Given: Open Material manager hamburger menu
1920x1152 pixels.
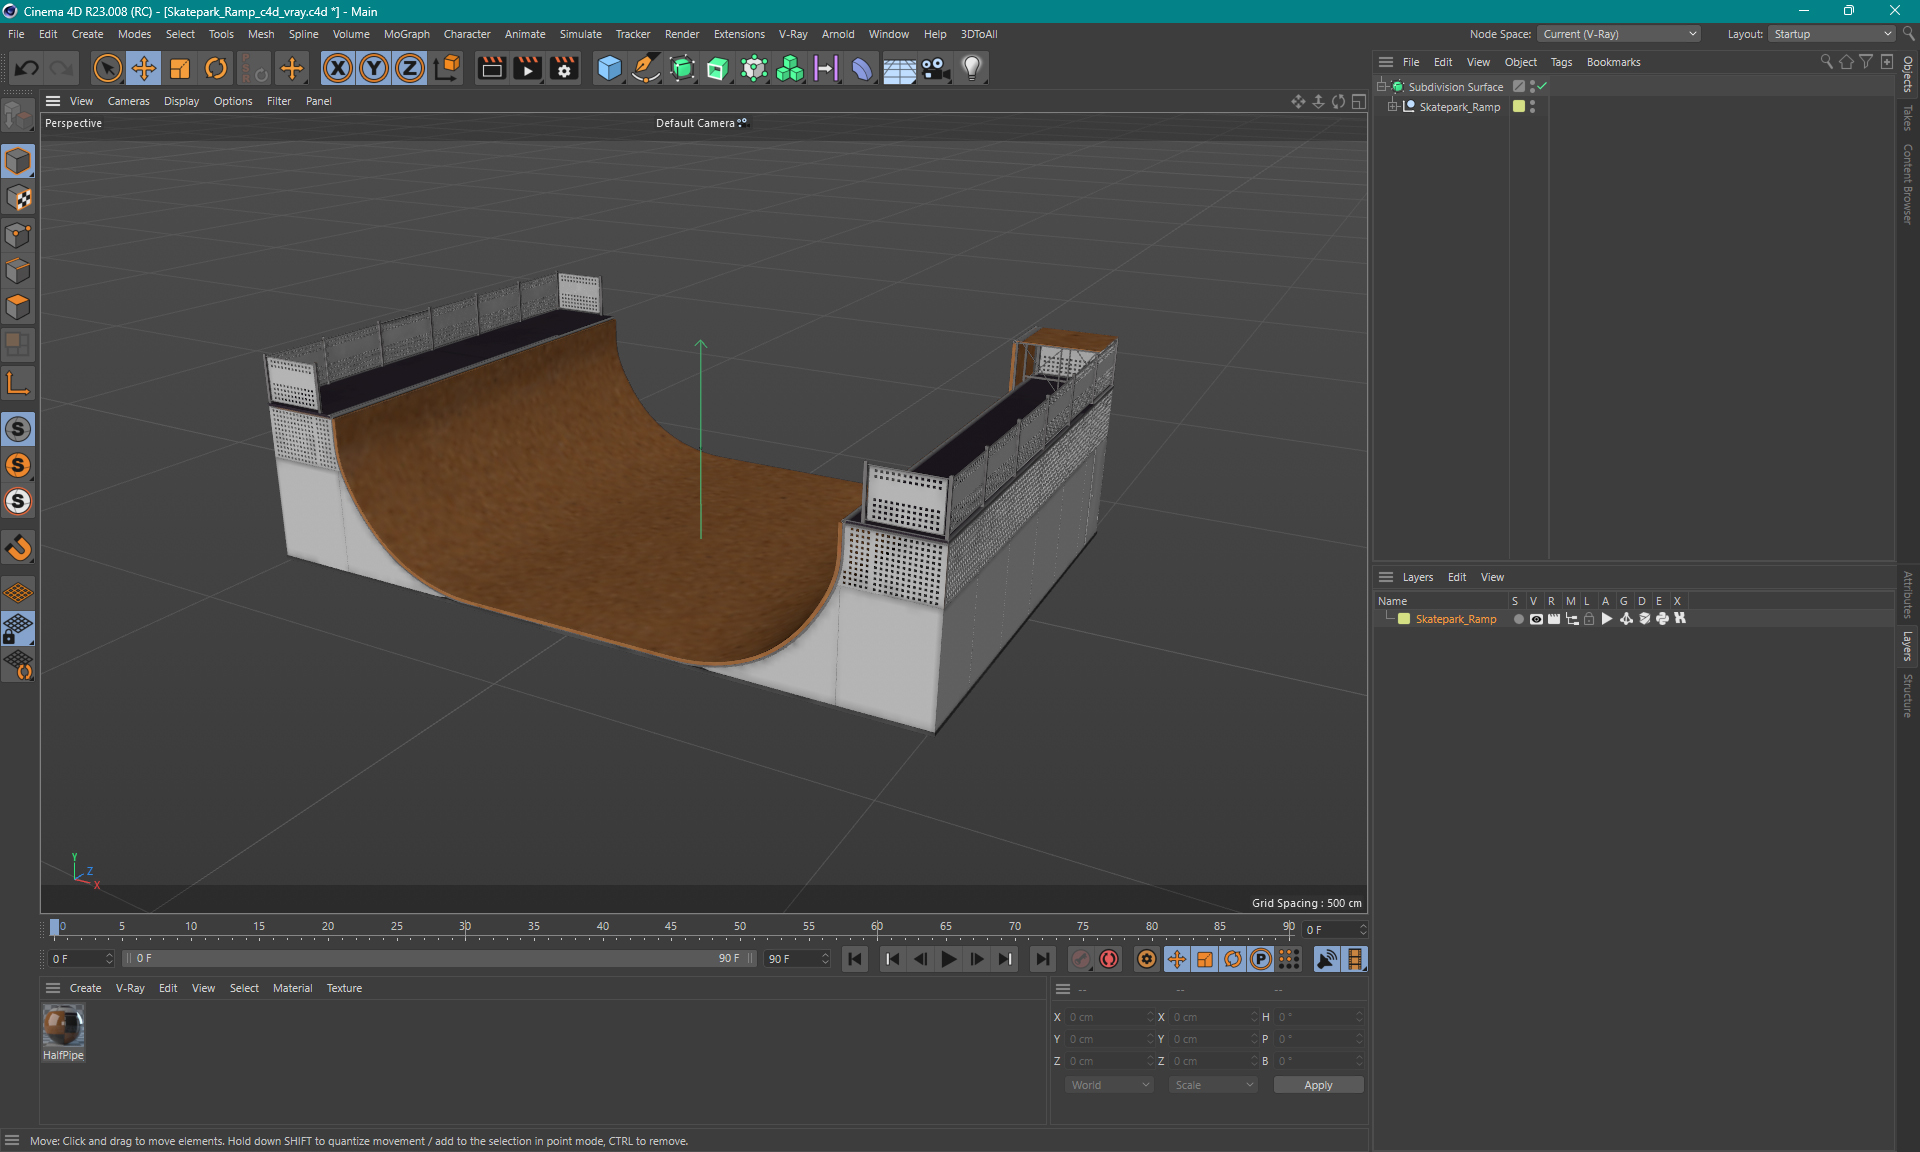Looking at the screenshot, I should (x=53, y=988).
